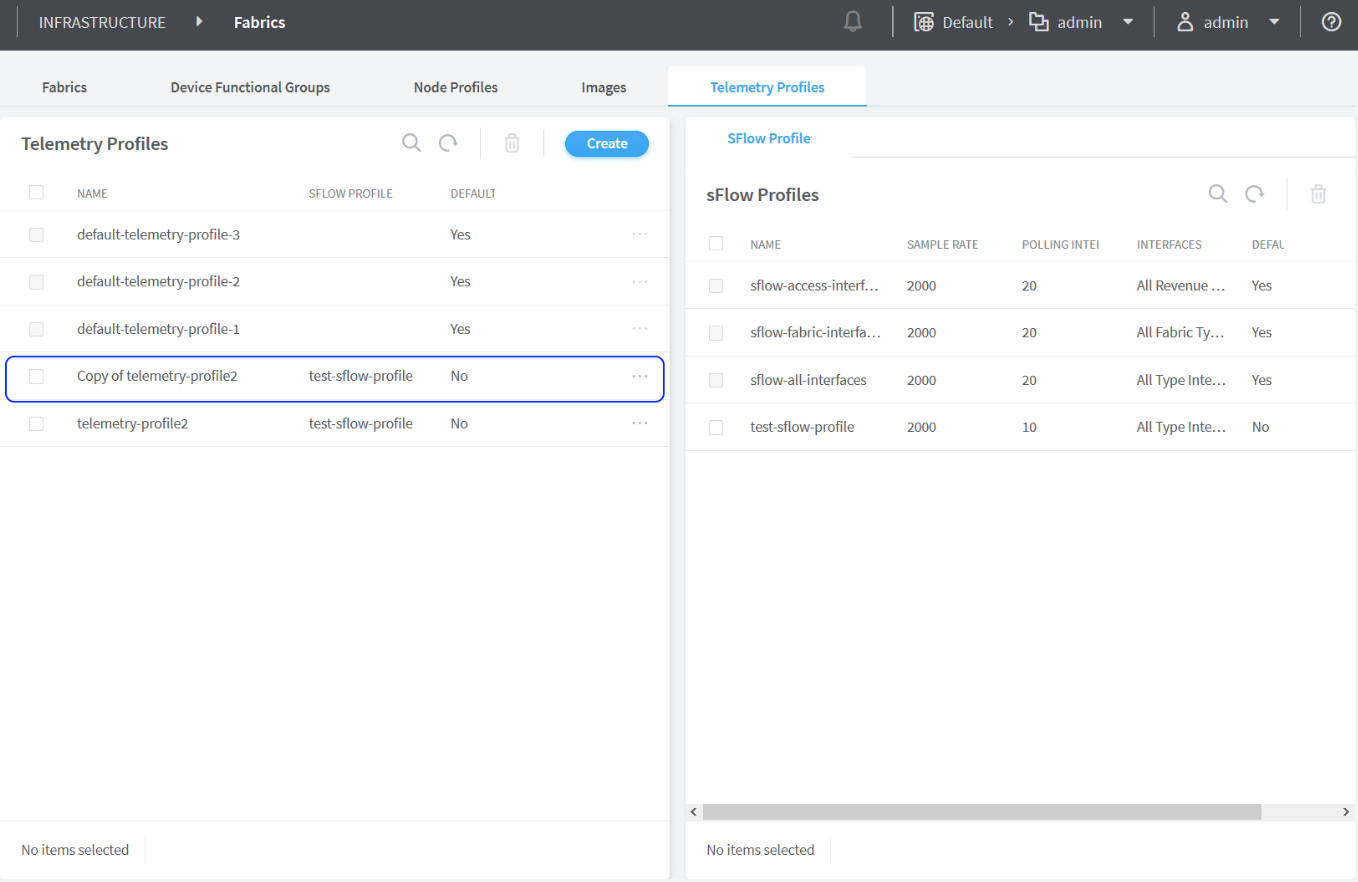The height and width of the screenshot is (882, 1358).
Task: Click trash icon in sFlow Profiles panel
Action: pyautogui.click(x=1318, y=194)
